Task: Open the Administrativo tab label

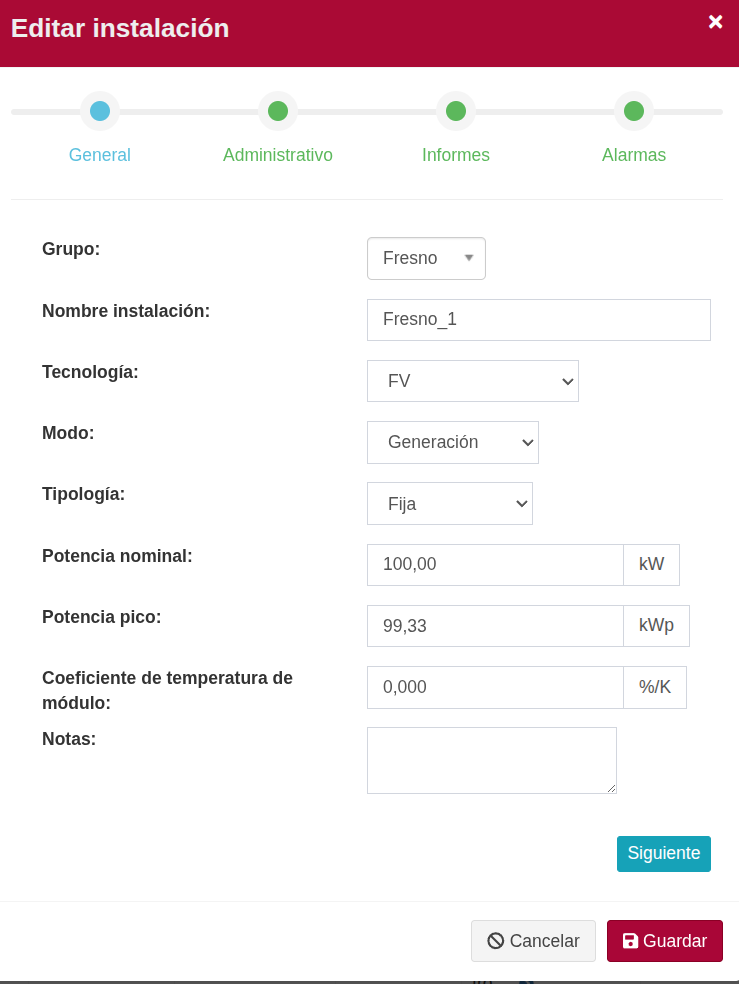Action: 278,155
